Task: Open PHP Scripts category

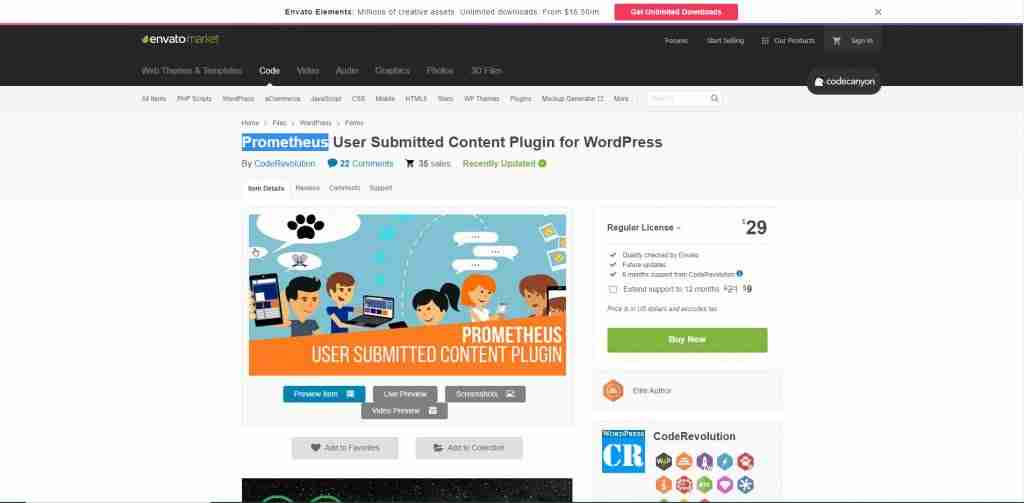Action: click(194, 99)
